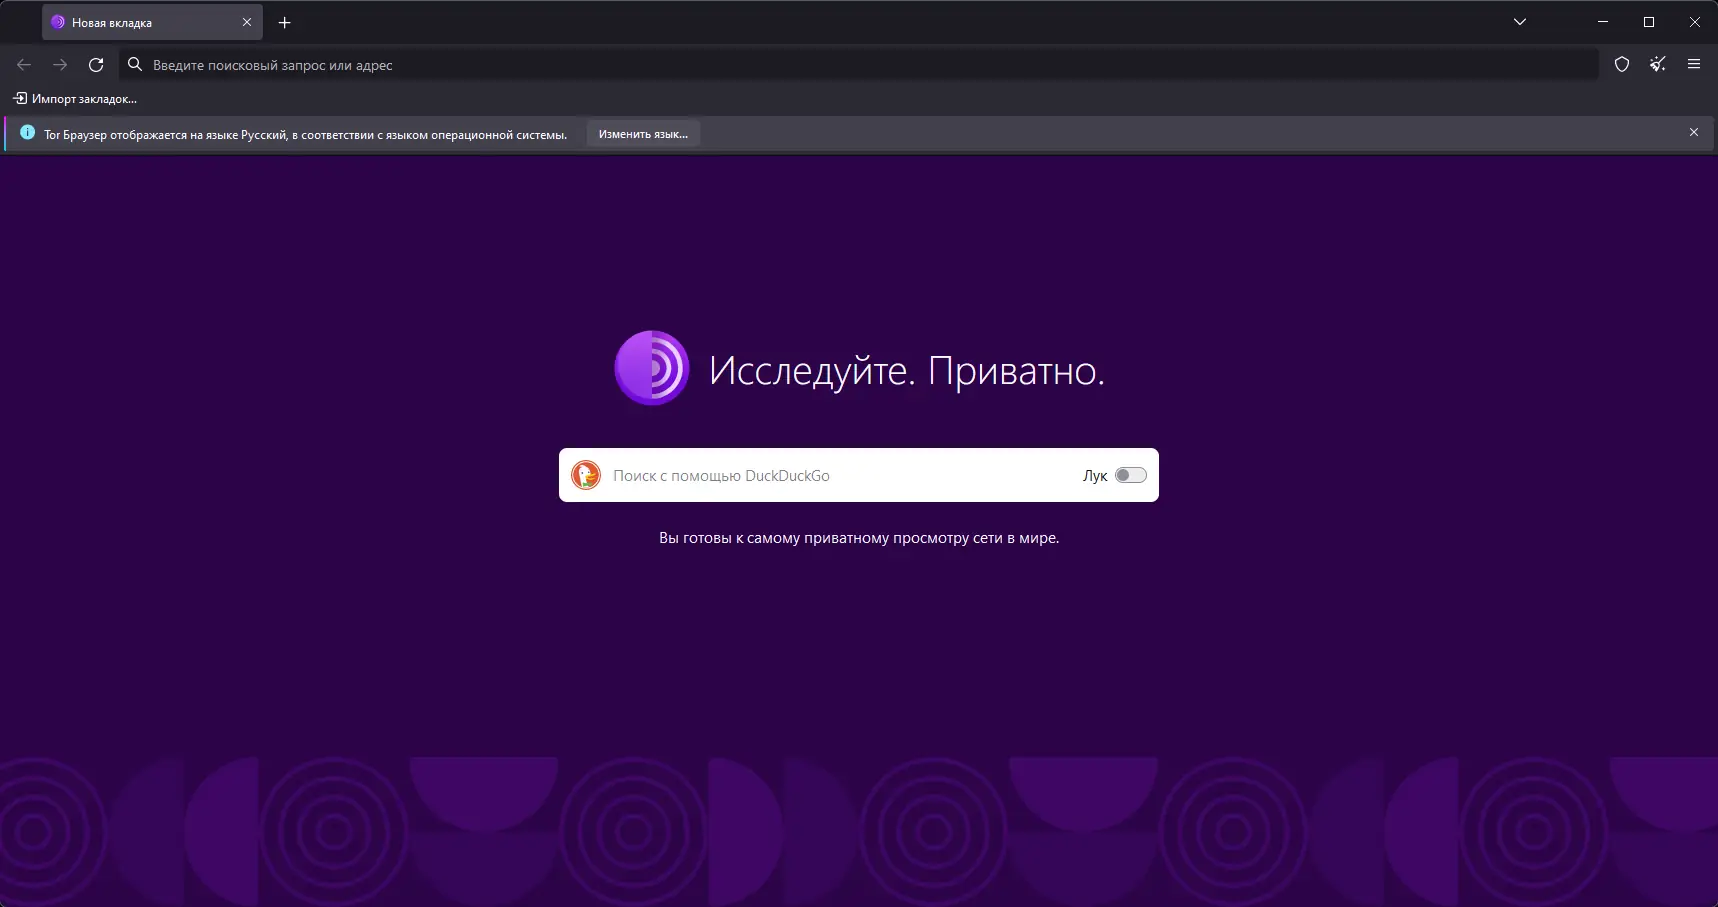Screen dimensions: 1718x907
Task: Click inside the DuckDuckGo search field
Action: (800, 475)
